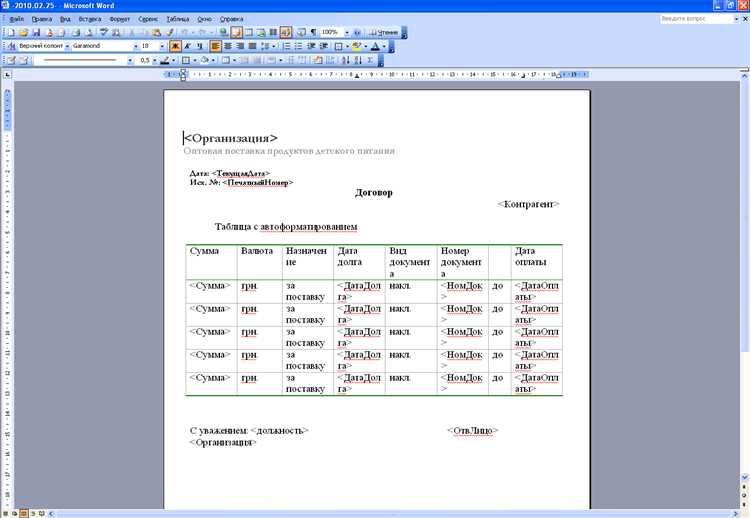750x518 pixels.
Task: Click Select Browse Object button
Action: pos(745,494)
